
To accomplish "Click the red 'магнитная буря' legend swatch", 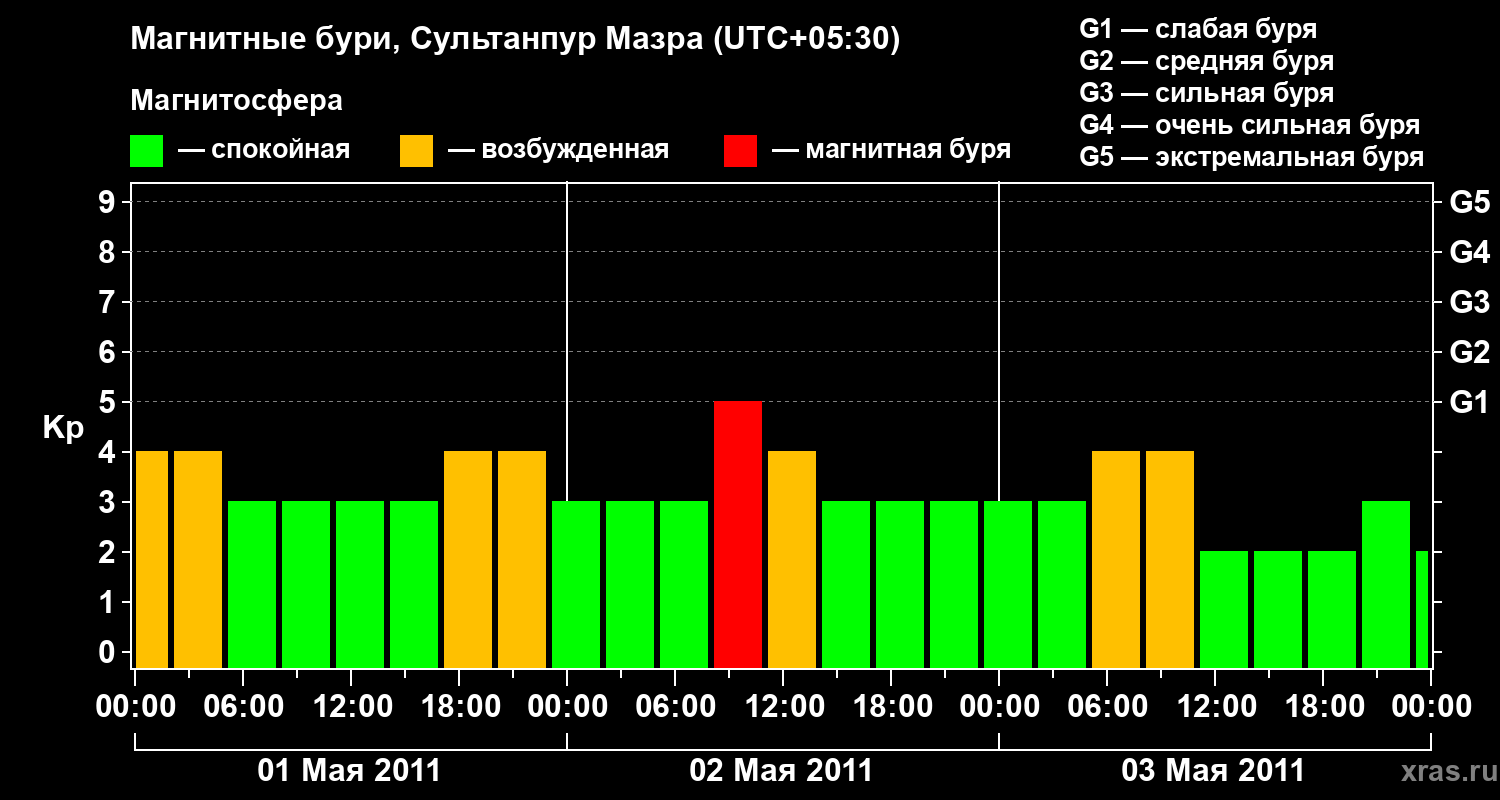I will point(741,150).
